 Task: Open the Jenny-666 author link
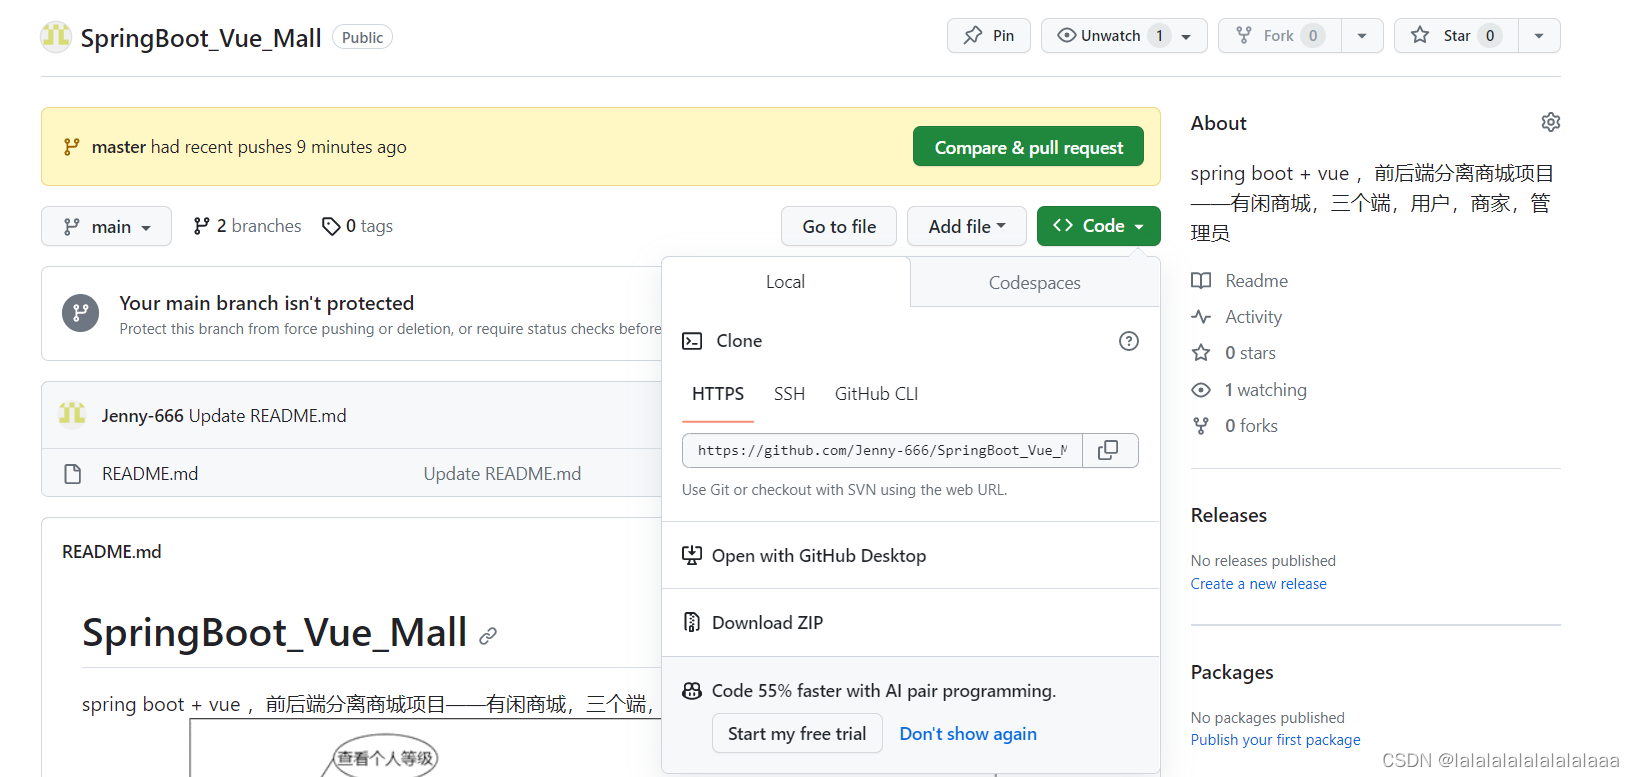click(142, 415)
